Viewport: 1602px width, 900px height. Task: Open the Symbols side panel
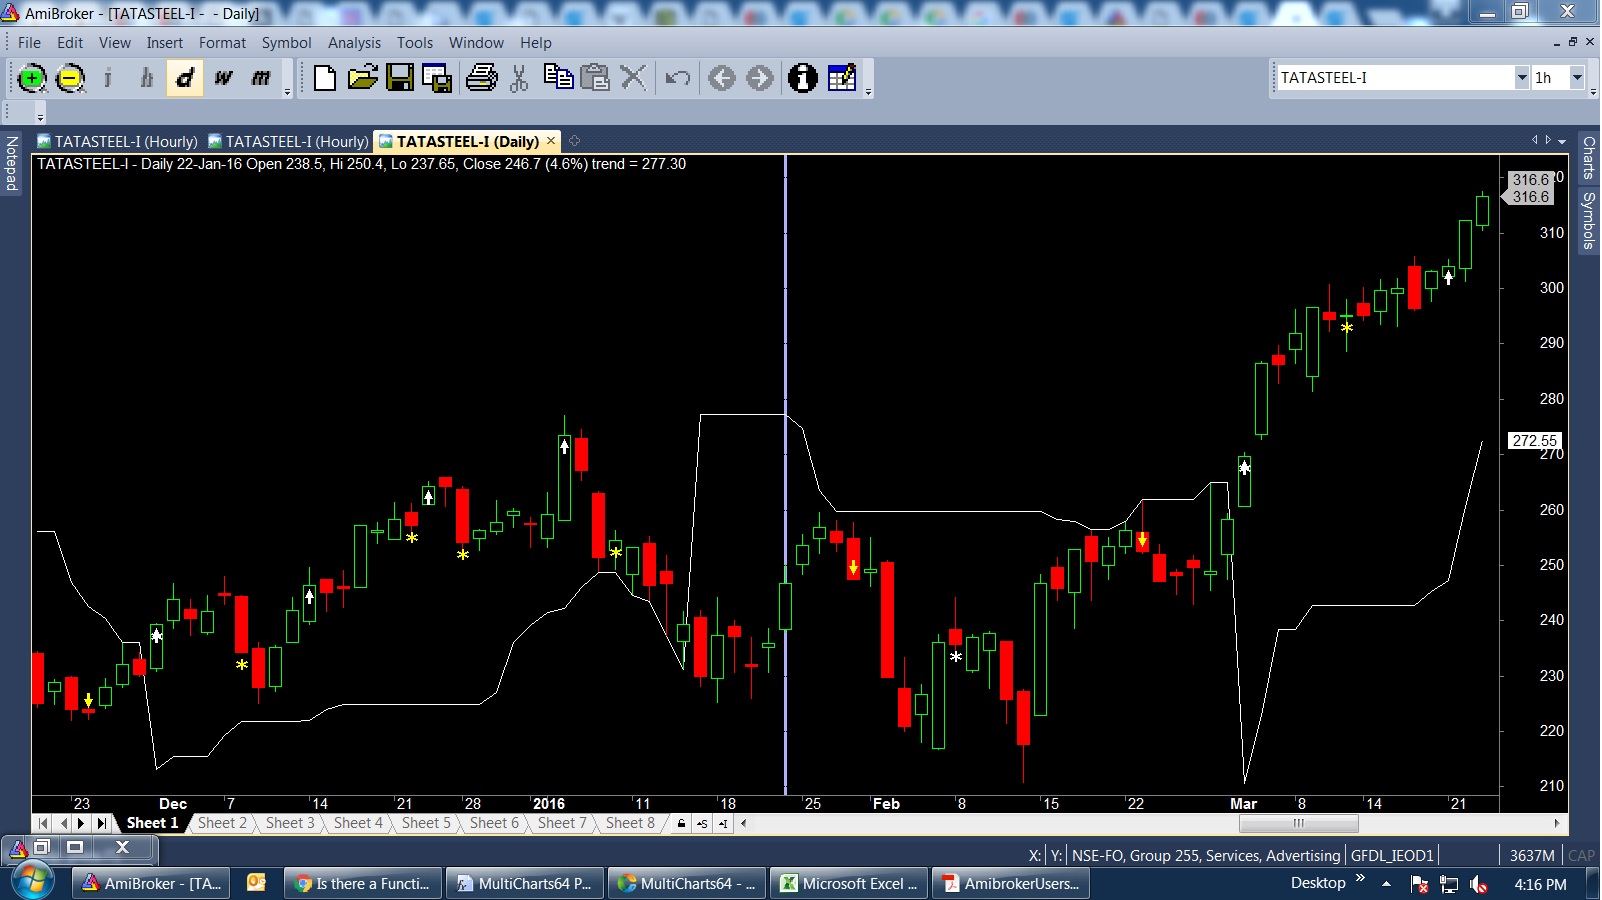click(1589, 221)
